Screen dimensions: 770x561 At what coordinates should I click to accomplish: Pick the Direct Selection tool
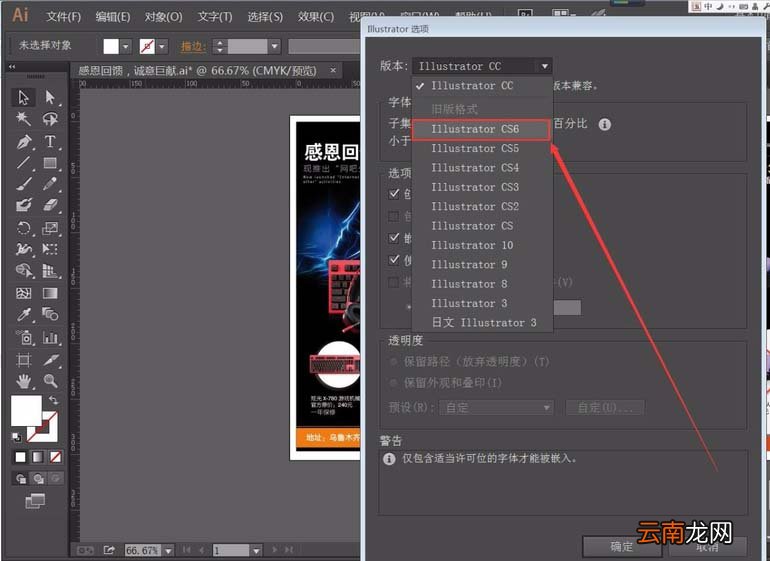click(50, 97)
